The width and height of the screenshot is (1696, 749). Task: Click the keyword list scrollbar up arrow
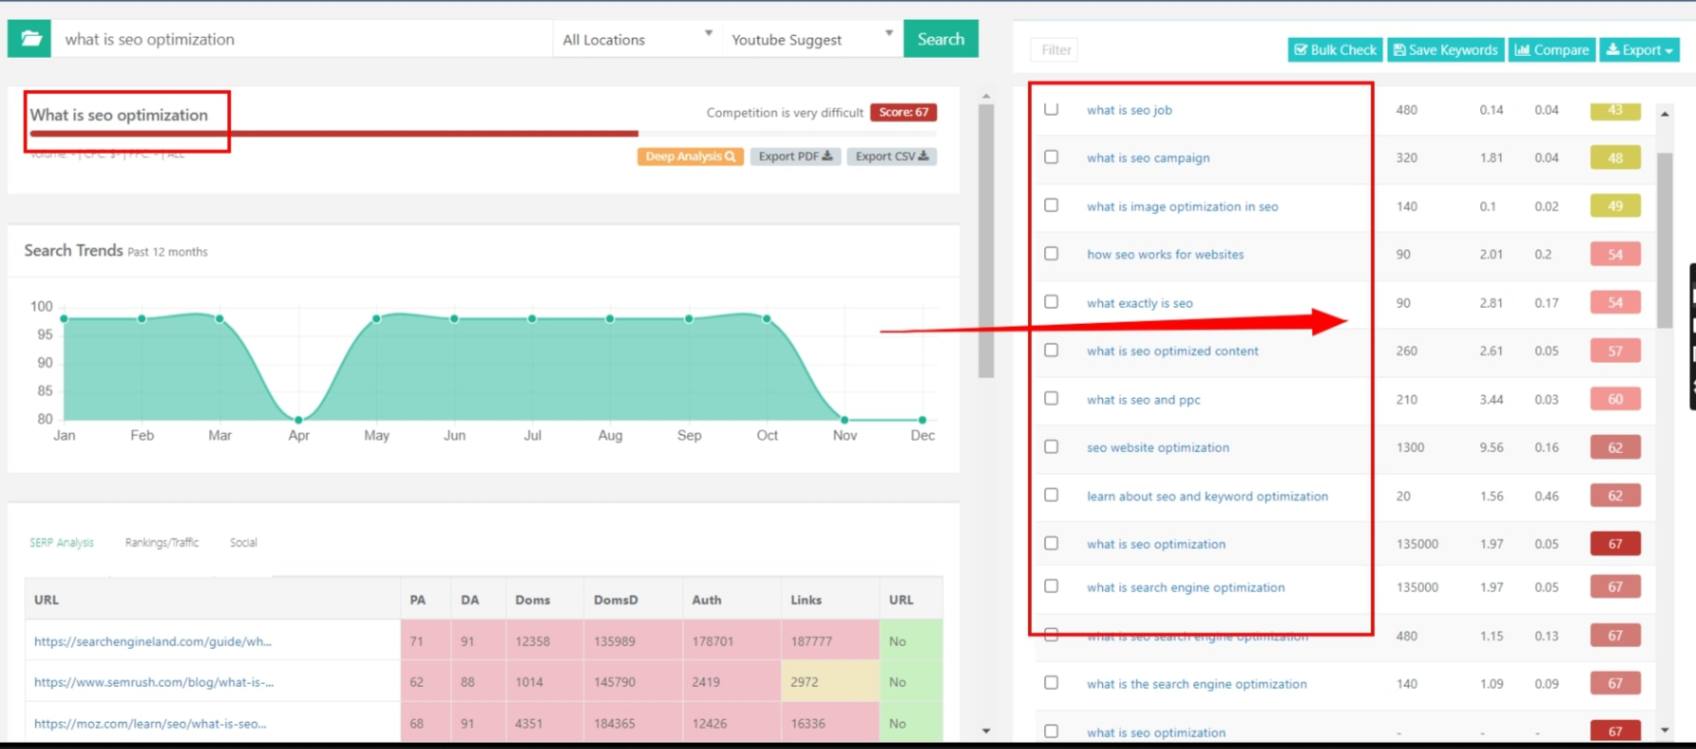(1664, 114)
